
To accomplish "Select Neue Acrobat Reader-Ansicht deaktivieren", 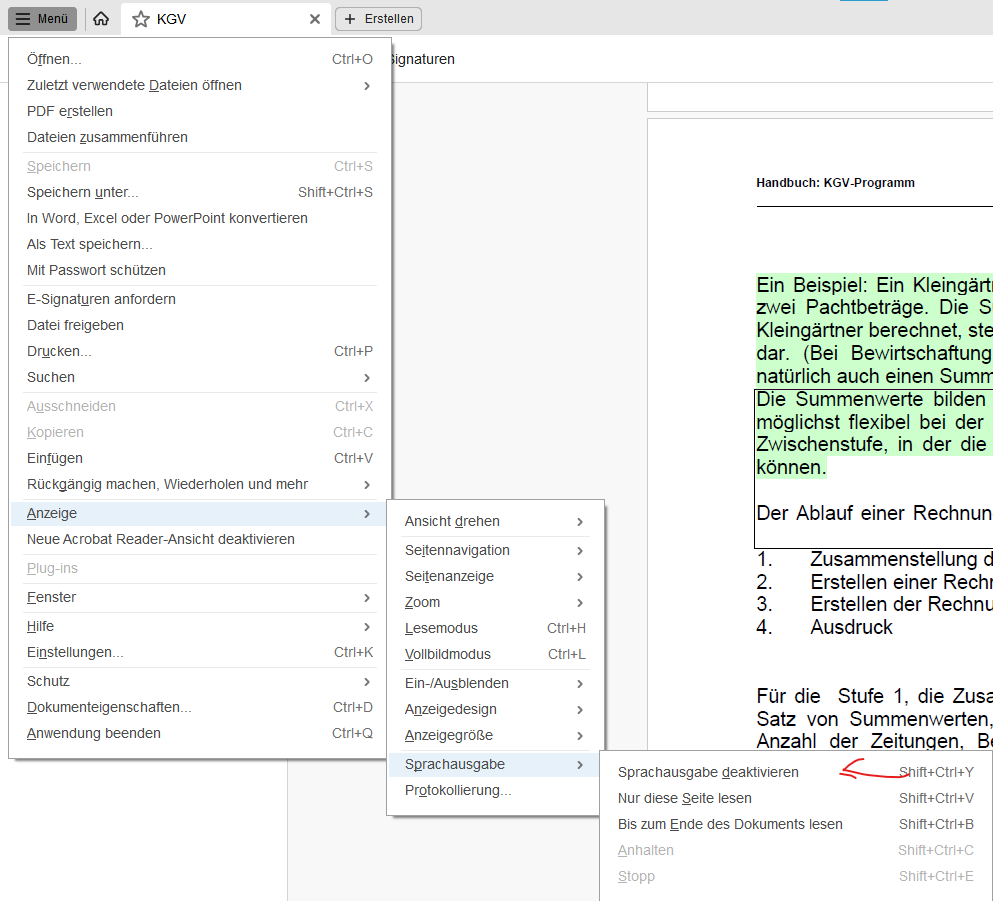I will pyautogui.click(x=199, y=539).
